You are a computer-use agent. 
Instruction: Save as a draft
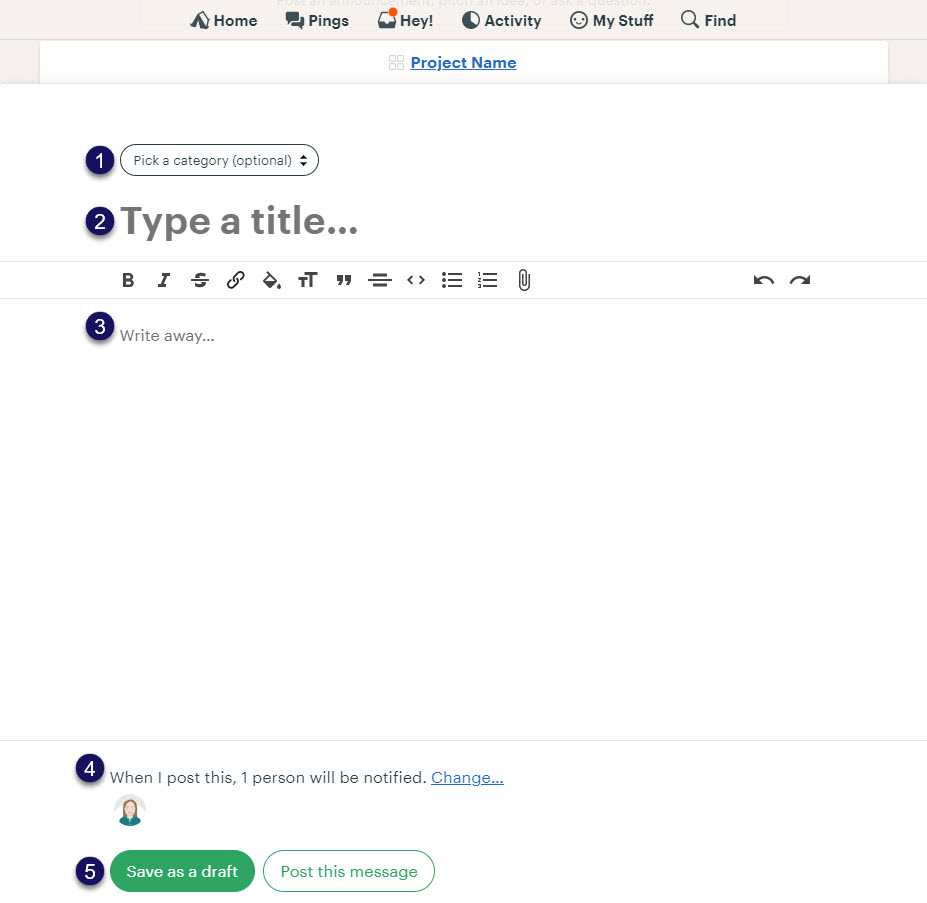pos(182,871)
